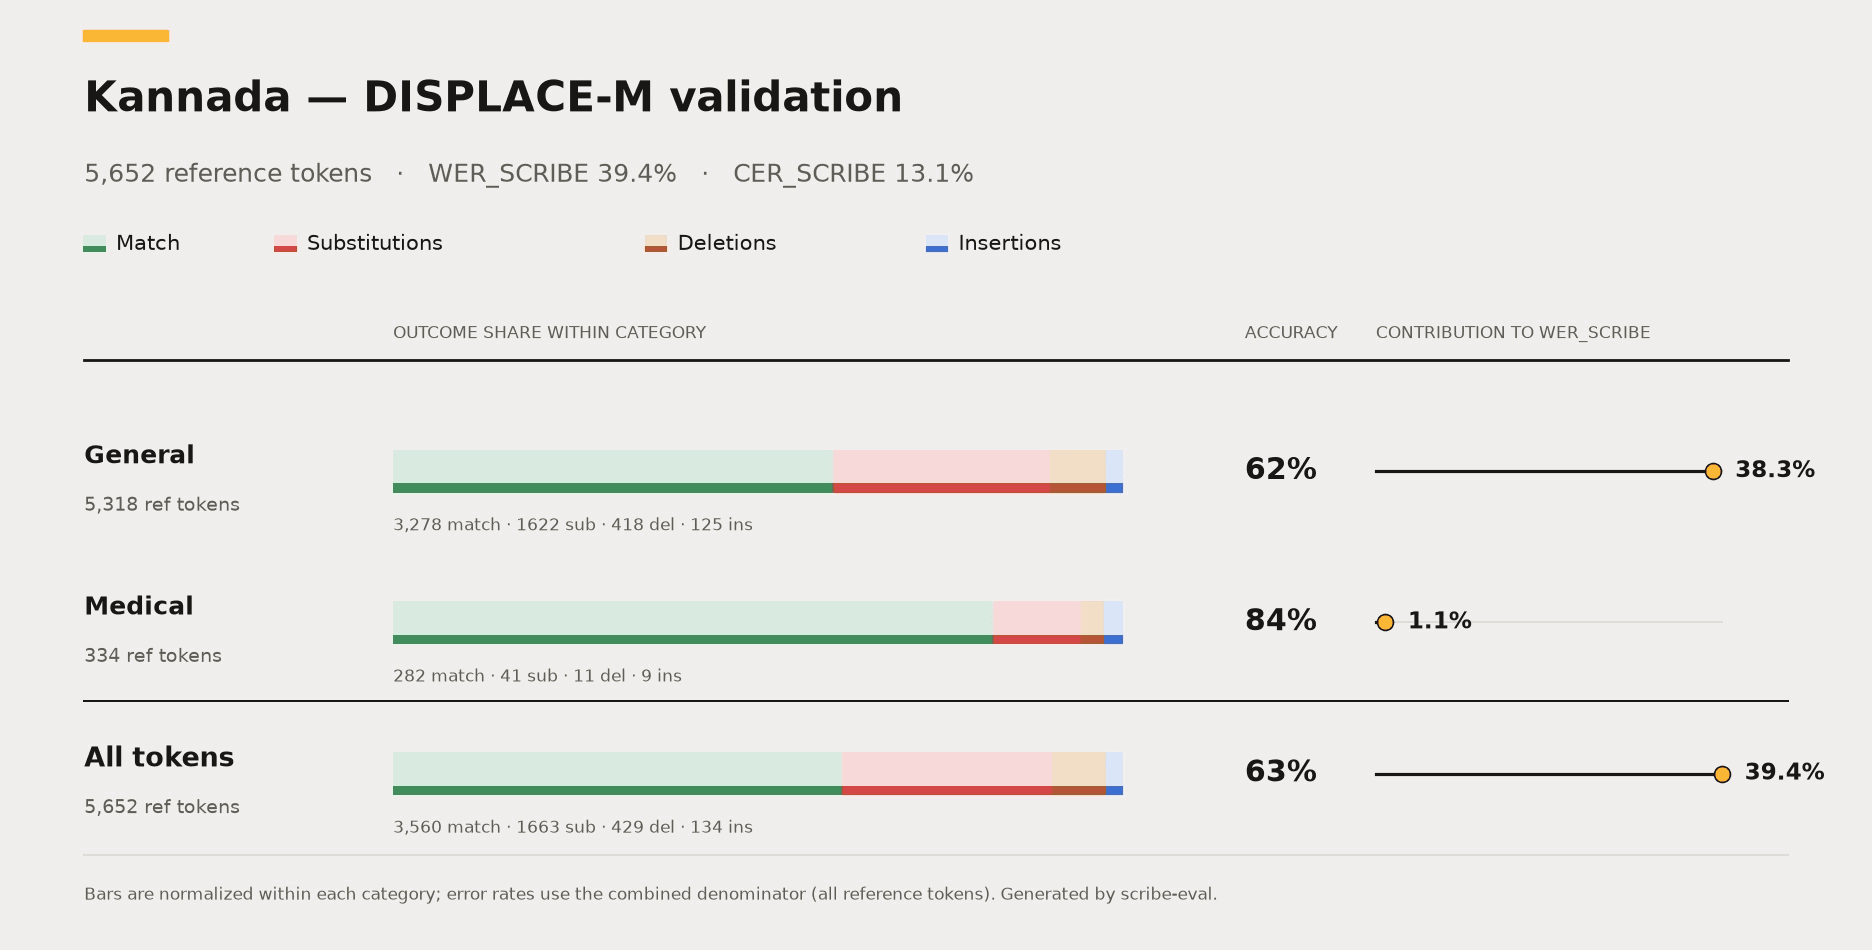
Task: Click the Kannada DISPLACE-M validation title
Action: pos(493,97)
